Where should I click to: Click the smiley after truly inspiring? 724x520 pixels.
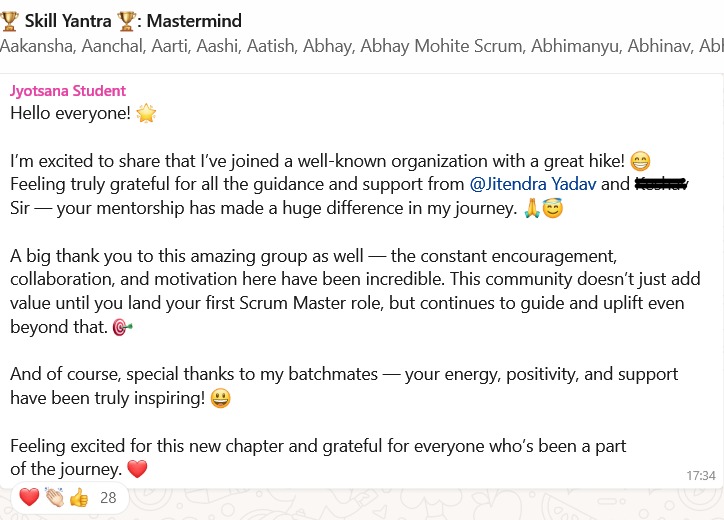(222, 399)
